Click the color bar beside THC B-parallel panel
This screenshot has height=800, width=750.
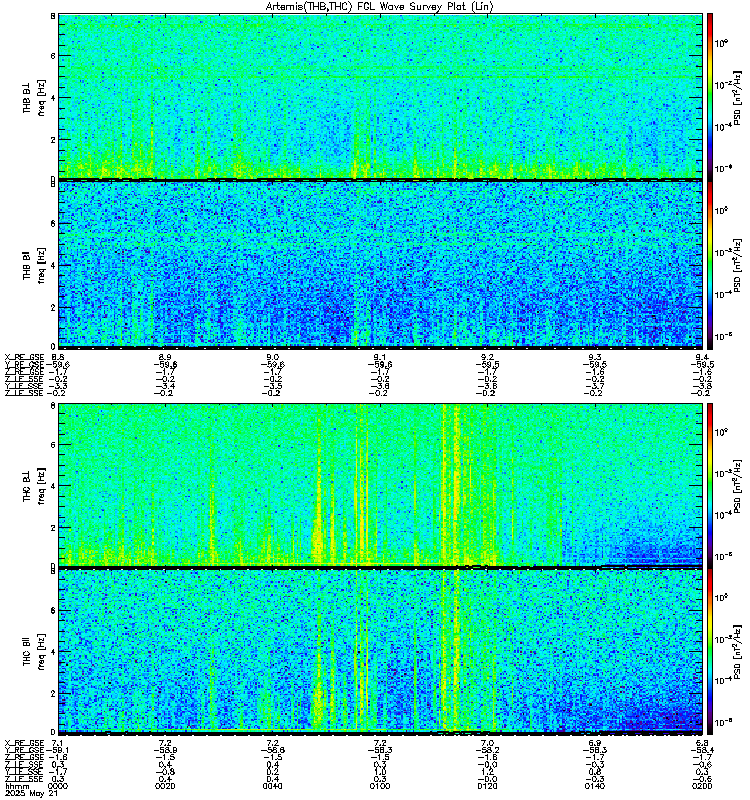point(710,651)
